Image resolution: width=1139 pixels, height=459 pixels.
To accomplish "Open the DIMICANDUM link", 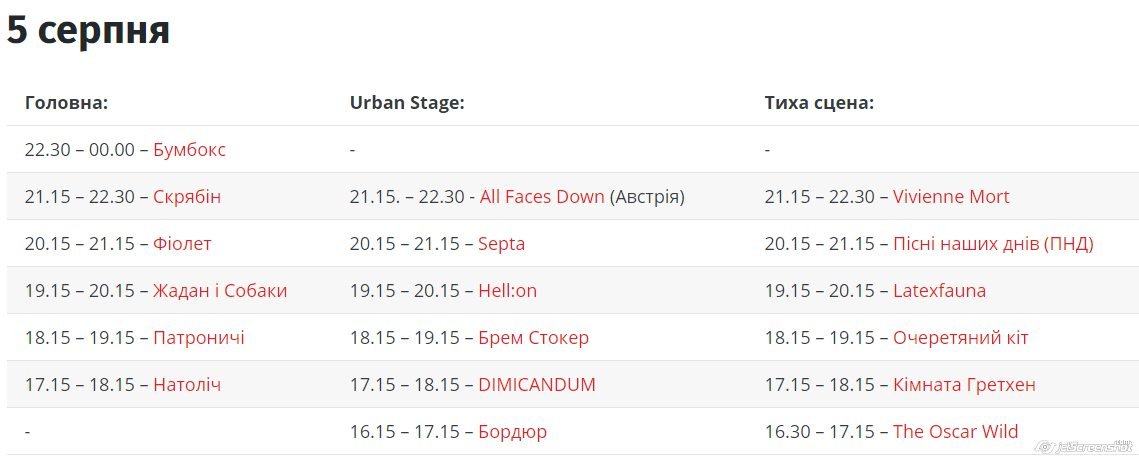I will 536,385.
